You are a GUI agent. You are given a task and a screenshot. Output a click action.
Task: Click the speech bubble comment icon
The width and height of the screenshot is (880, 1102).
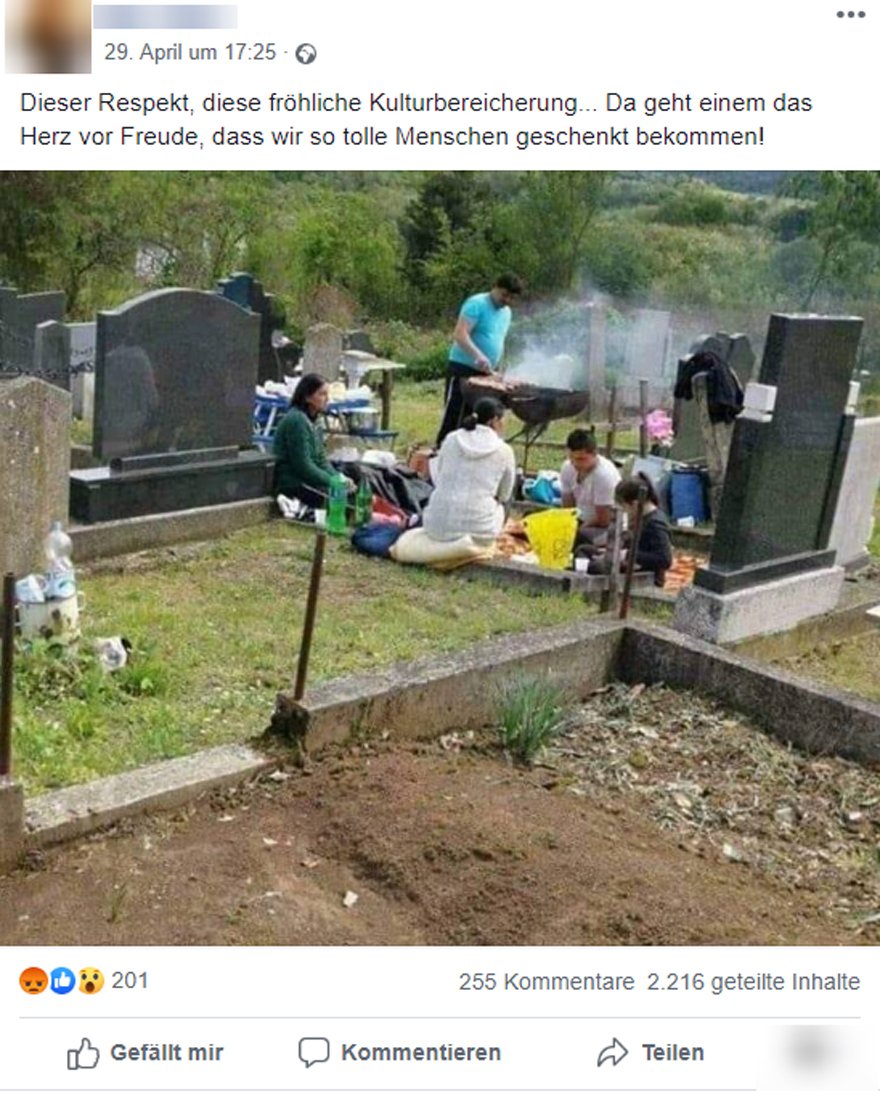[313, 1053]
